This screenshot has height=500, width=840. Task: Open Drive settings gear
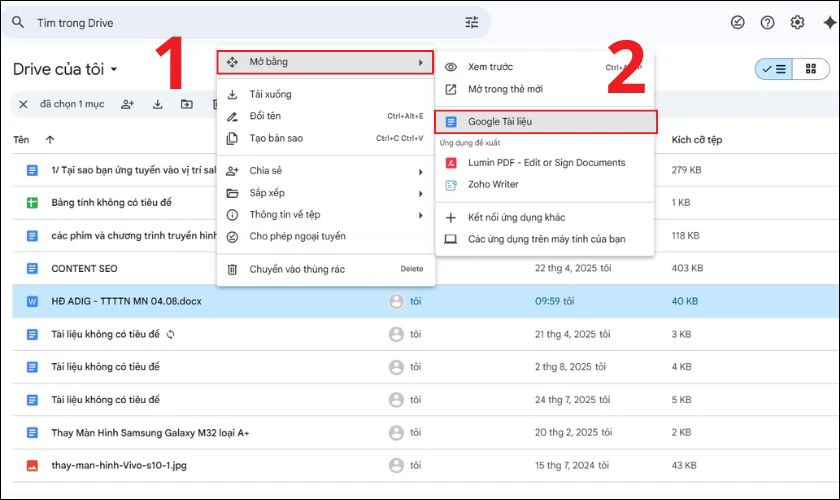tap(797, 23)
